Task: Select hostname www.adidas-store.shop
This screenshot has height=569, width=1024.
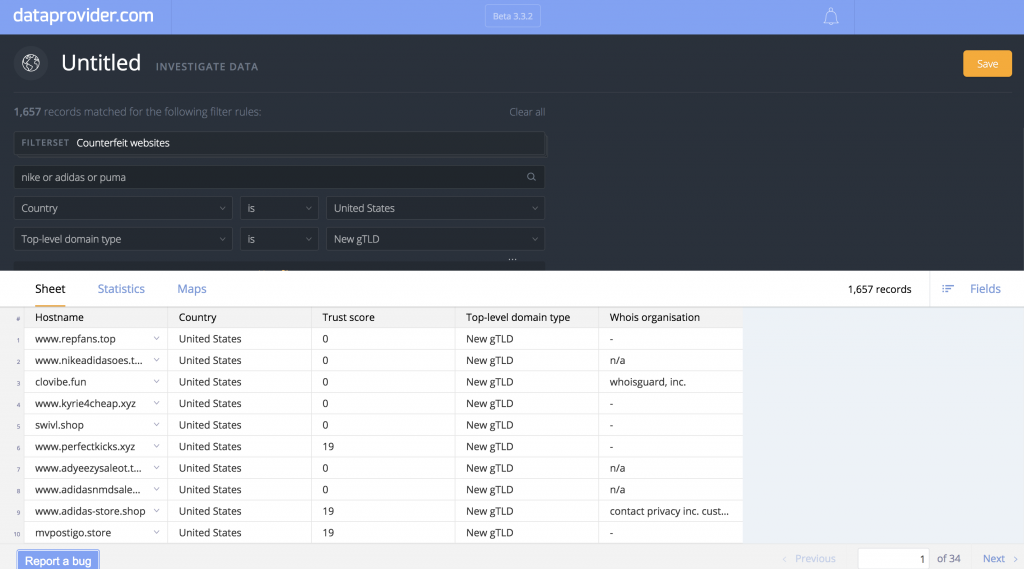Action: tap(90, 512)
